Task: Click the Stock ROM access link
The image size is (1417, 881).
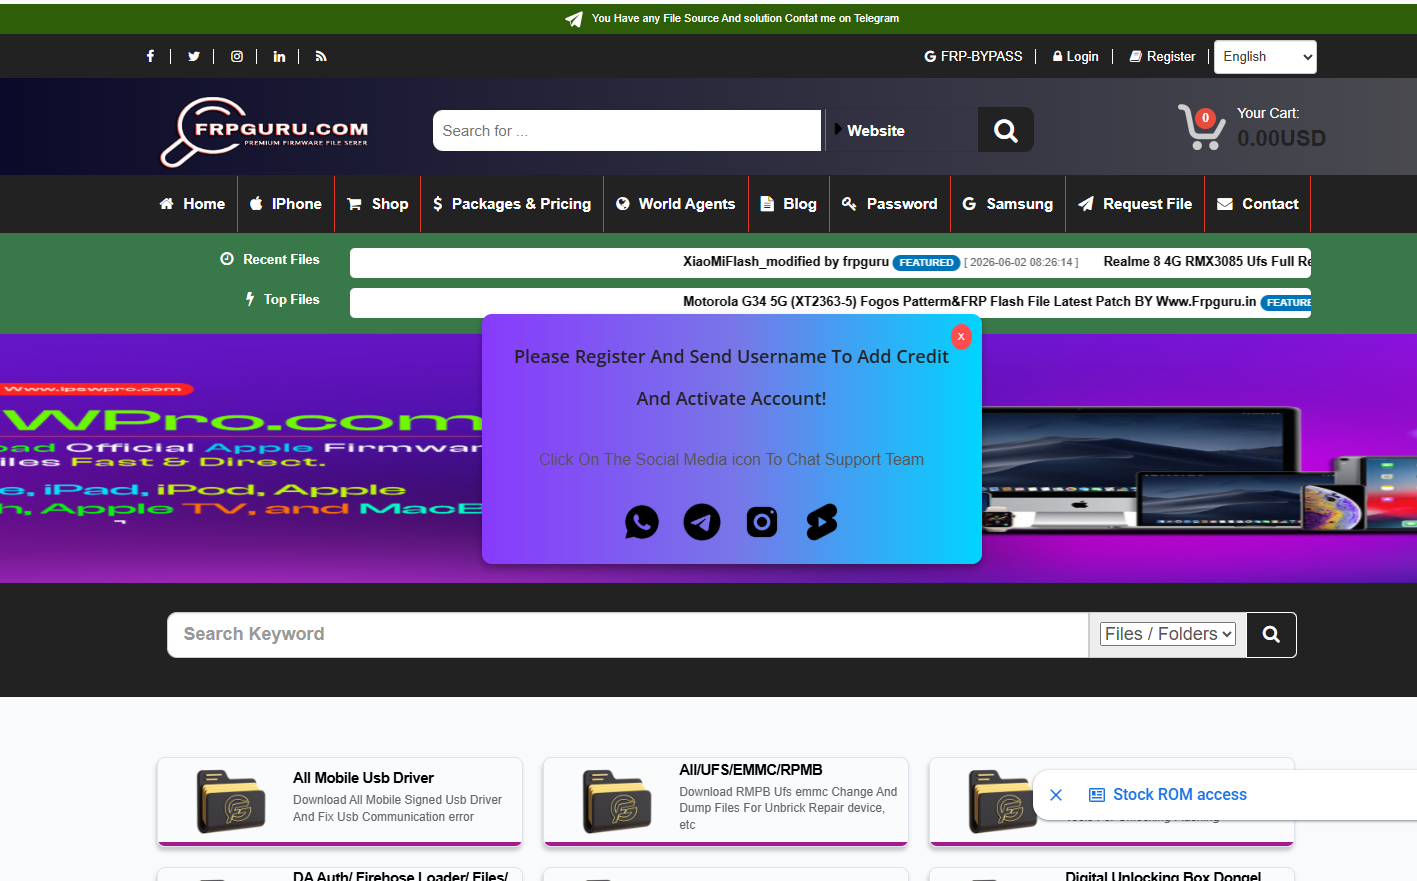Action: tap(1180, 795)
